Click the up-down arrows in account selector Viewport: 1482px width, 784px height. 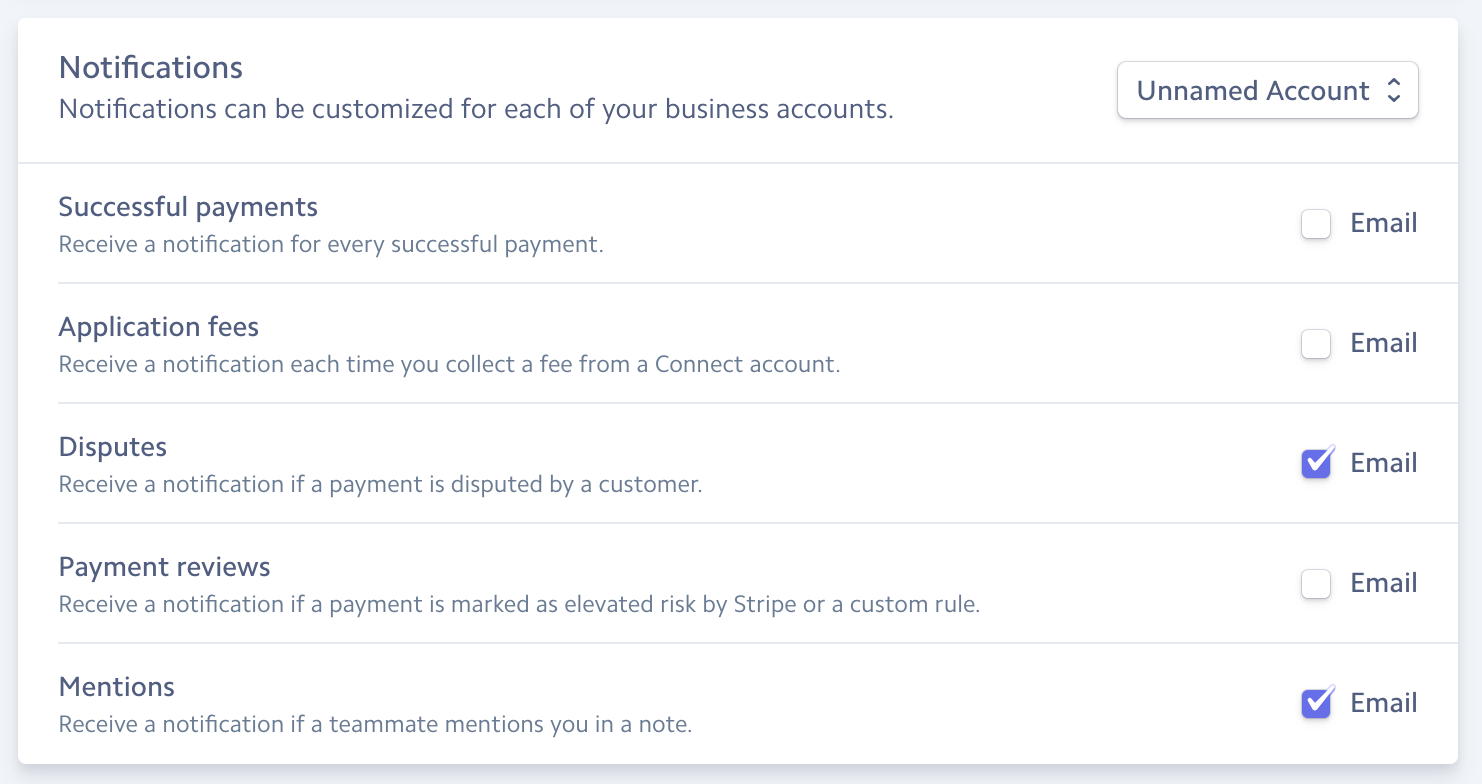point(1394,91)
